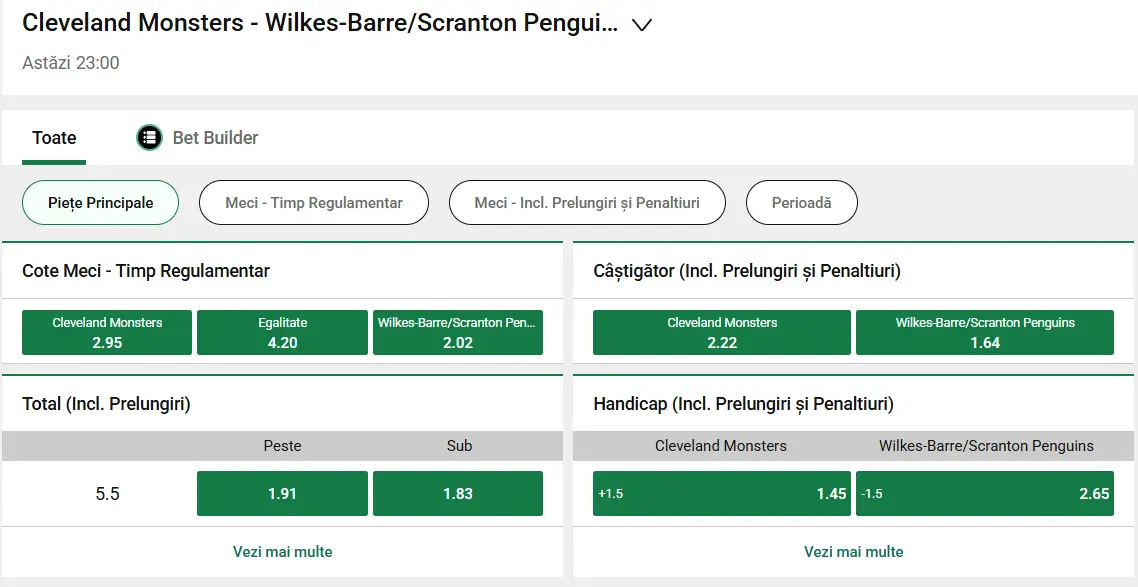The width and height of the screenshot is (1138, 587).
Task: Open Vezi mai multe under Handicap market
Action: 853,551
